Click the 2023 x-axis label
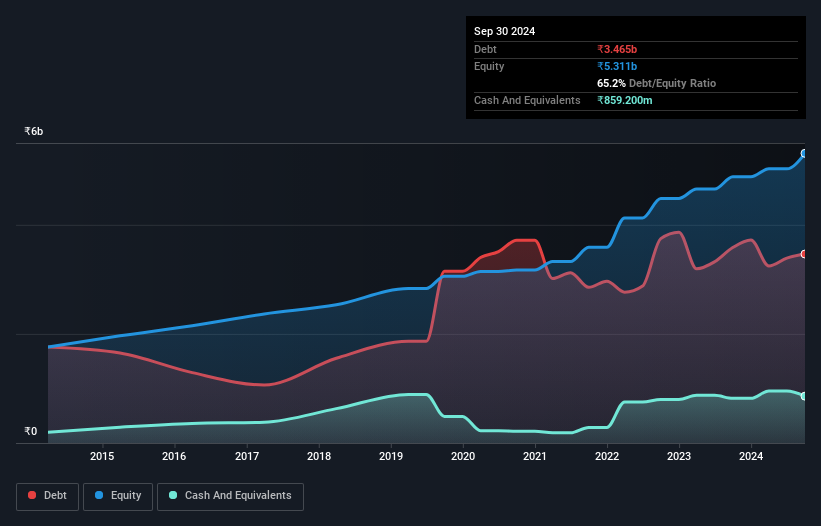The width and height of the screenshot is (821, 526). coord(679,456)
